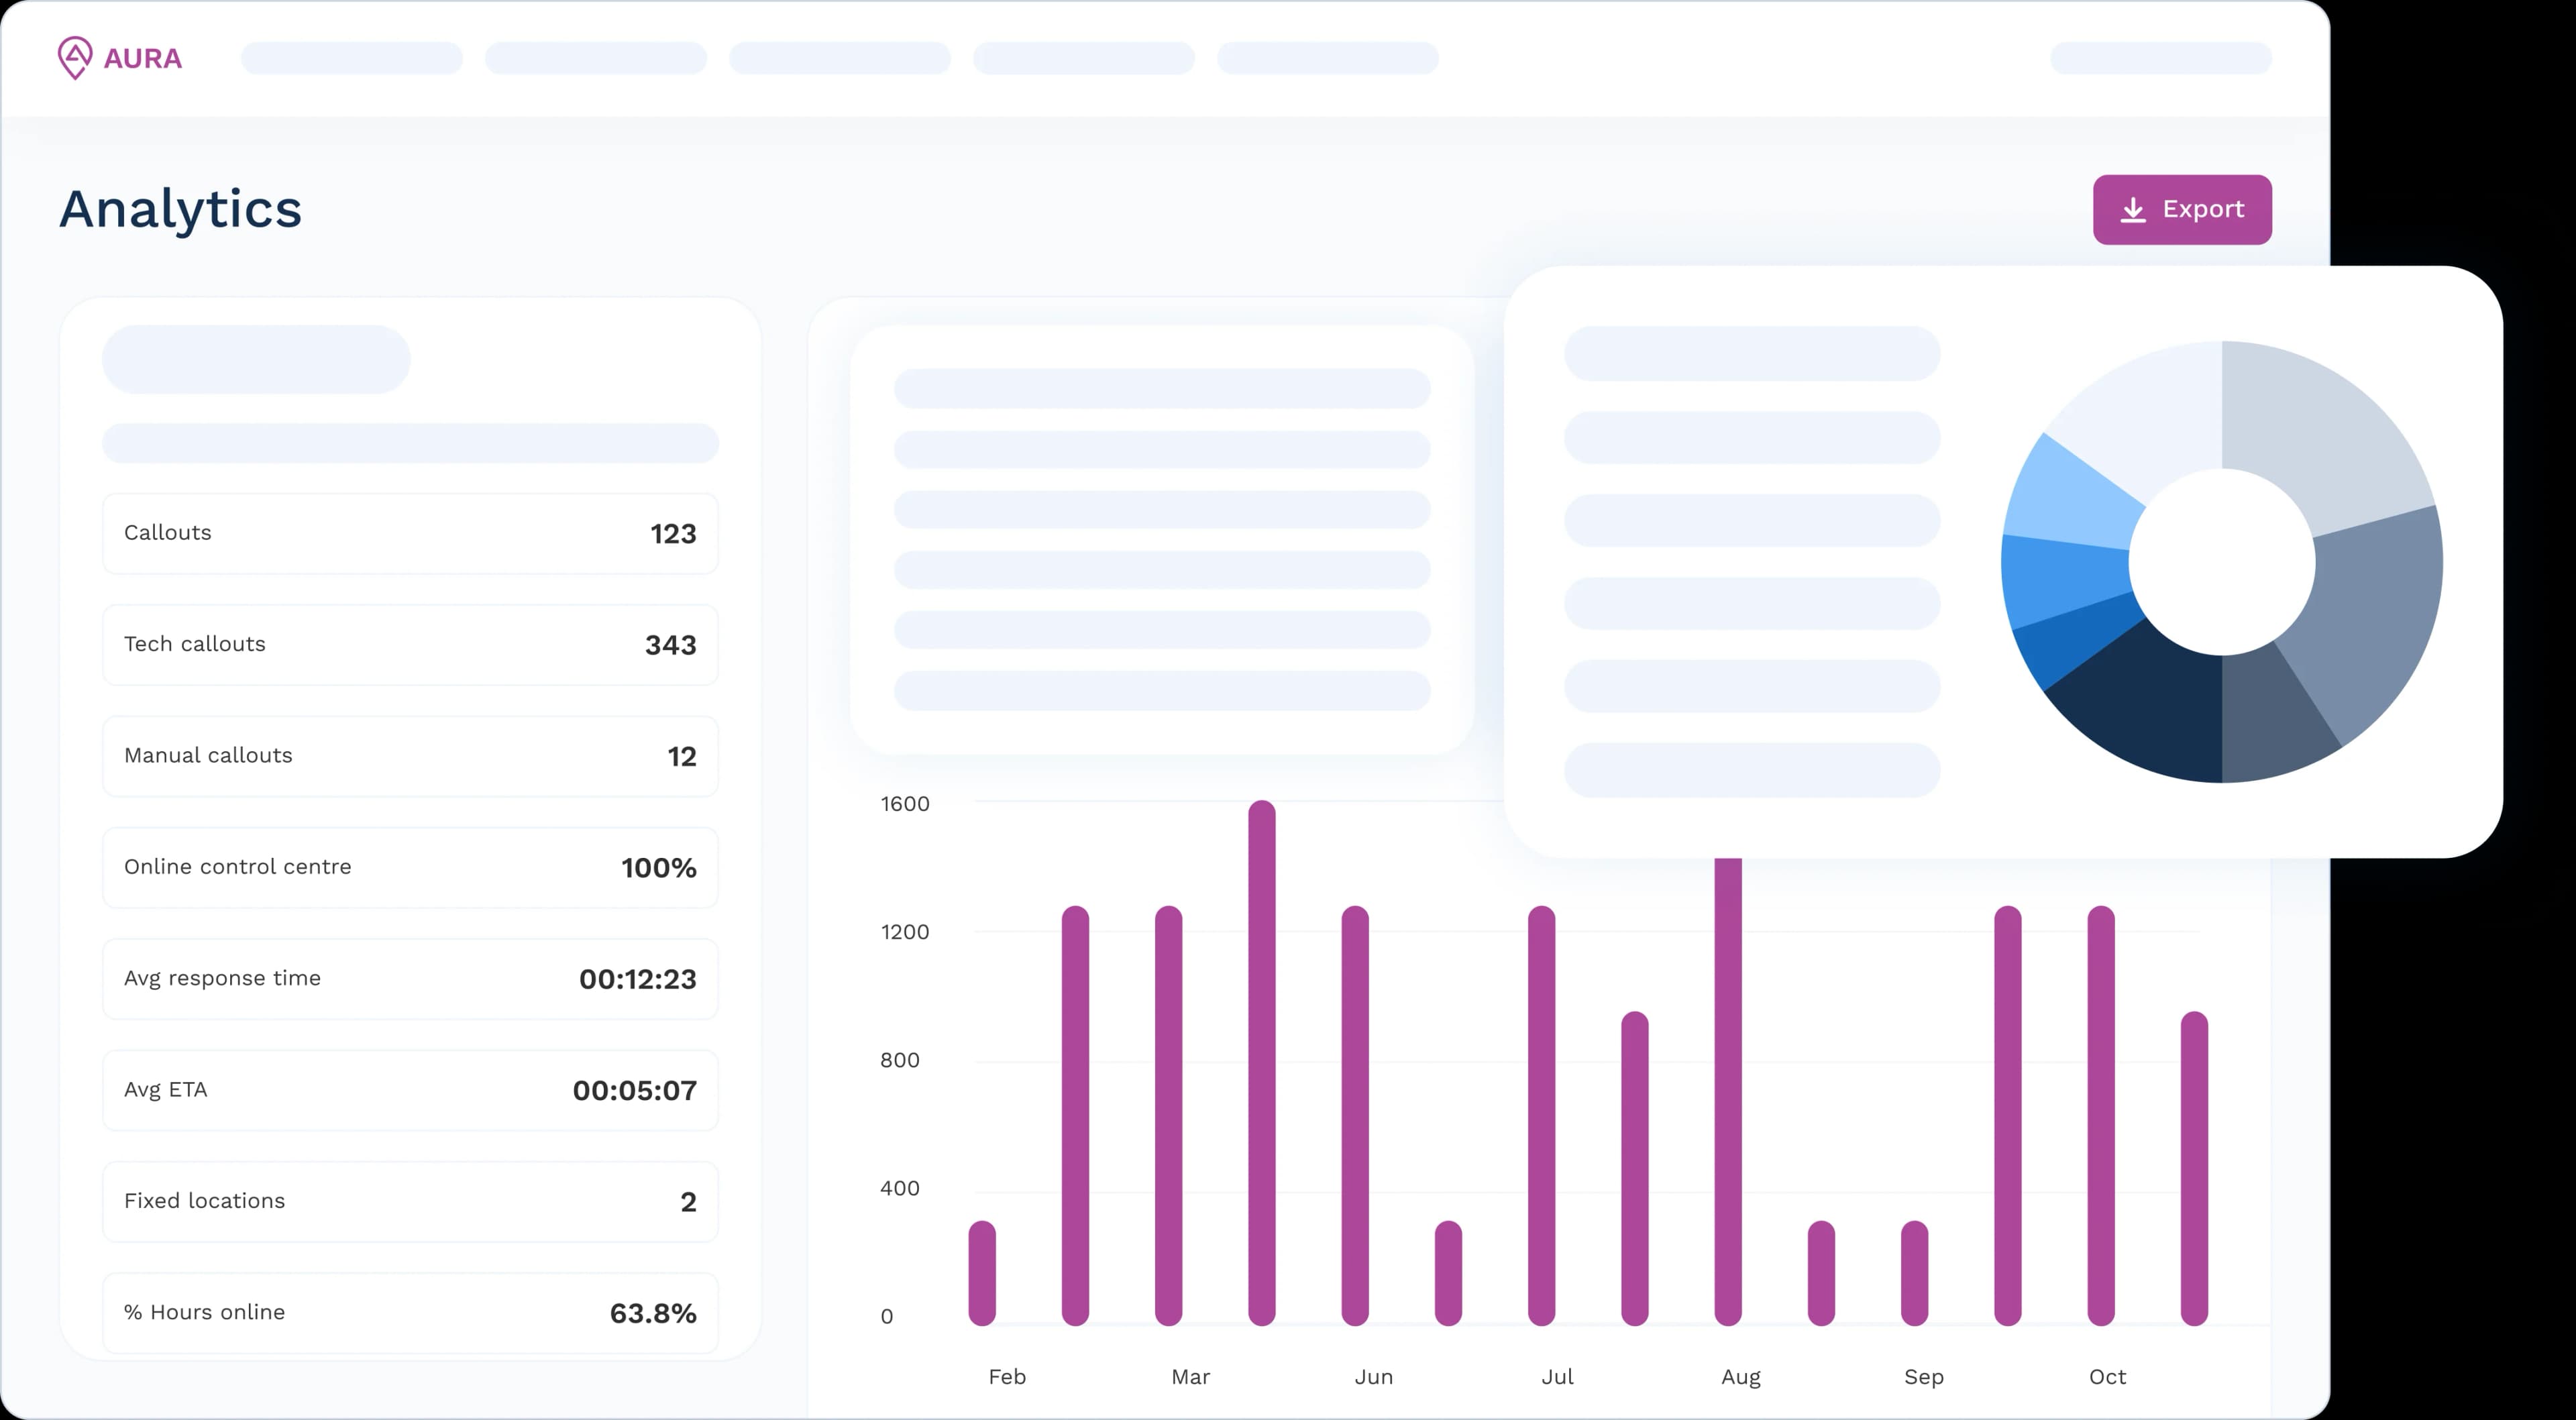Click the Manual callouts row

coord(410,756)
